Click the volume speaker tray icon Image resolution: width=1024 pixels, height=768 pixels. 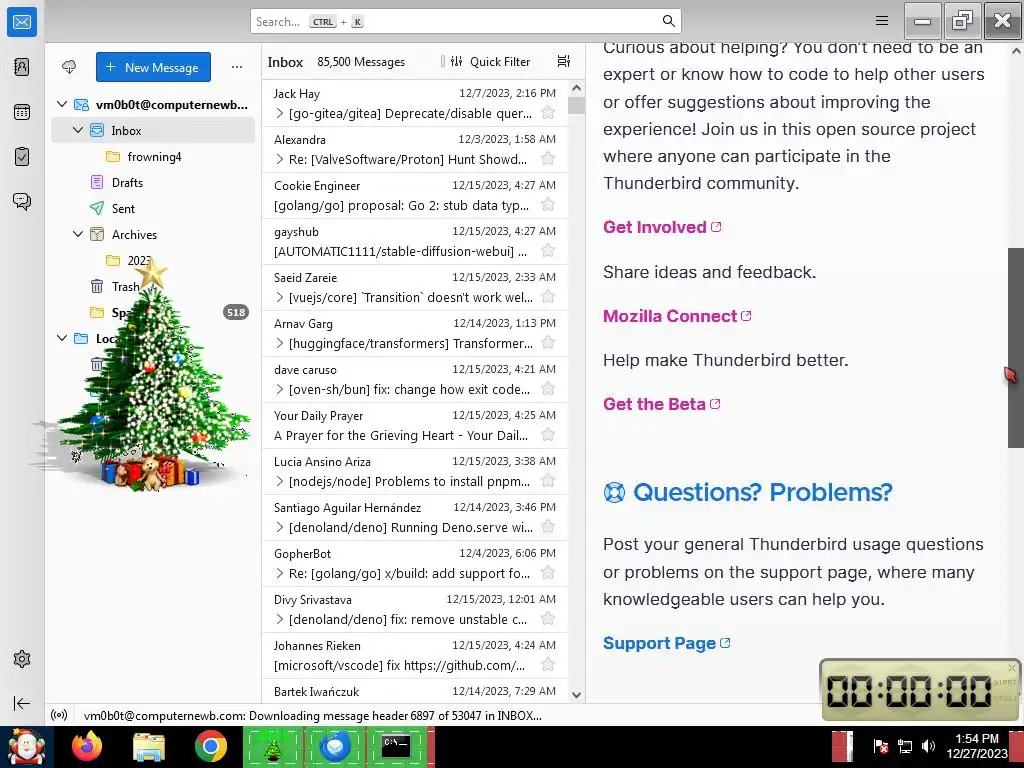pos(929,746)
